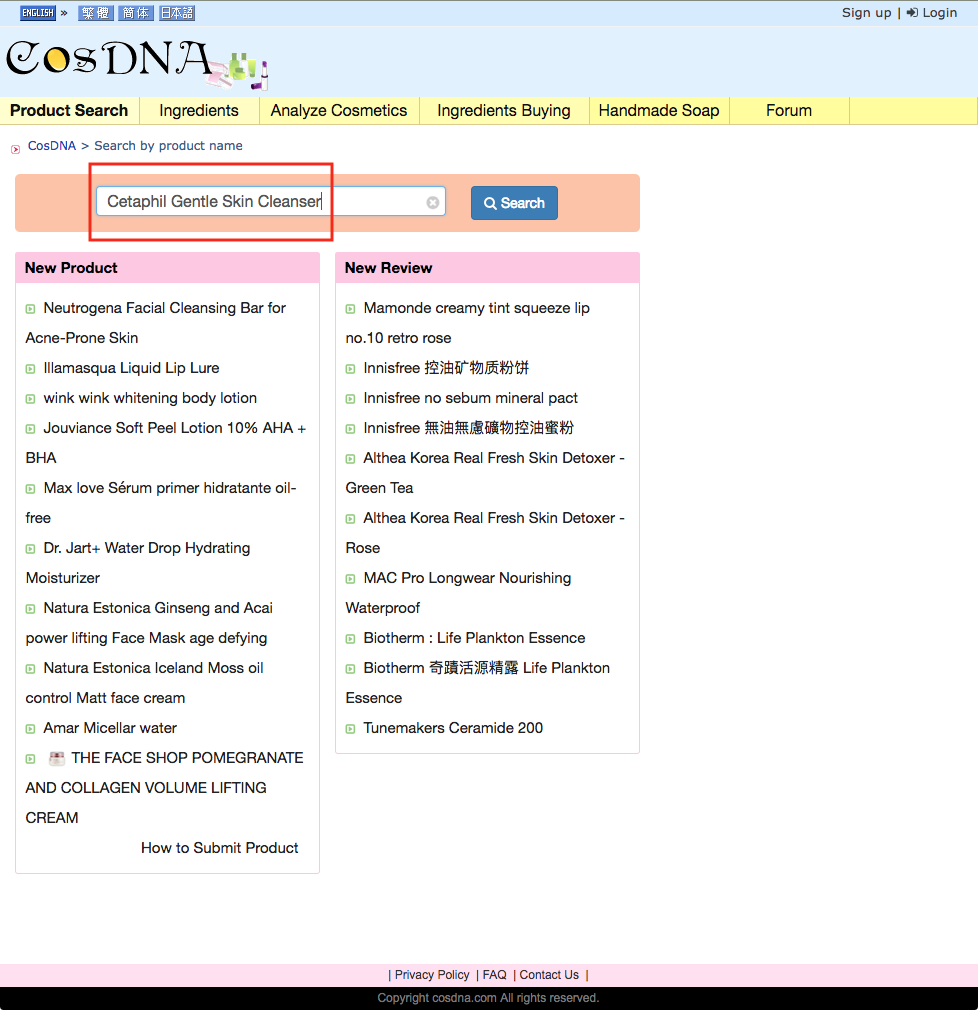Open Innisfree 無油無慮礦物控油蜜粉 review

click(x=468, y=428)
